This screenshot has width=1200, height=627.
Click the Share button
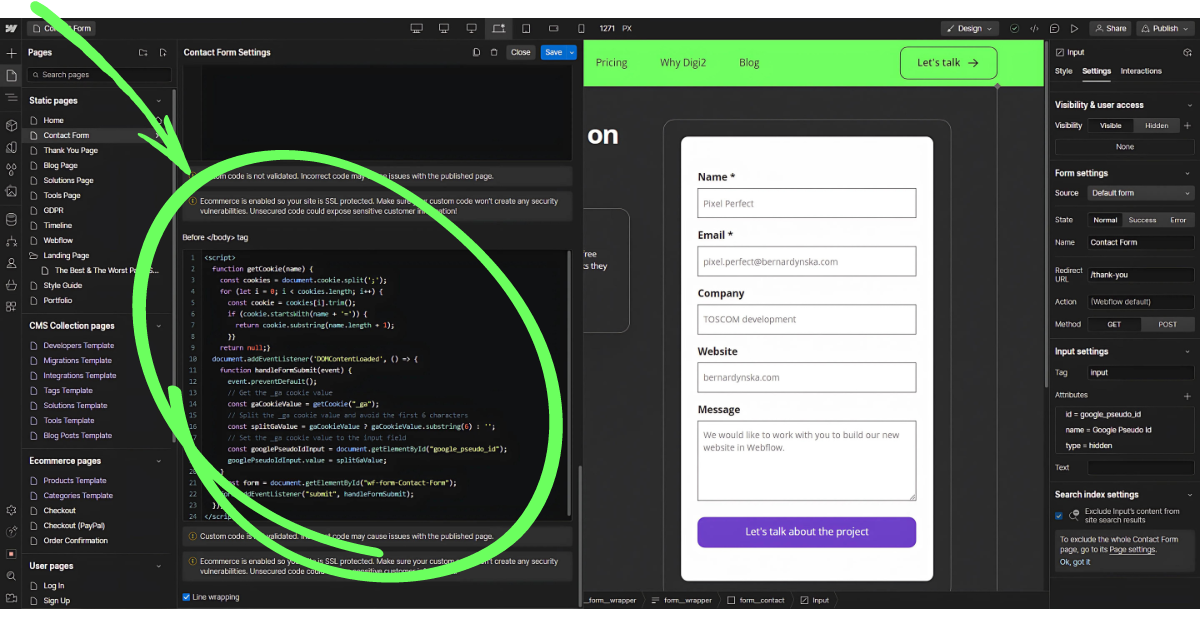[1110, 28]
